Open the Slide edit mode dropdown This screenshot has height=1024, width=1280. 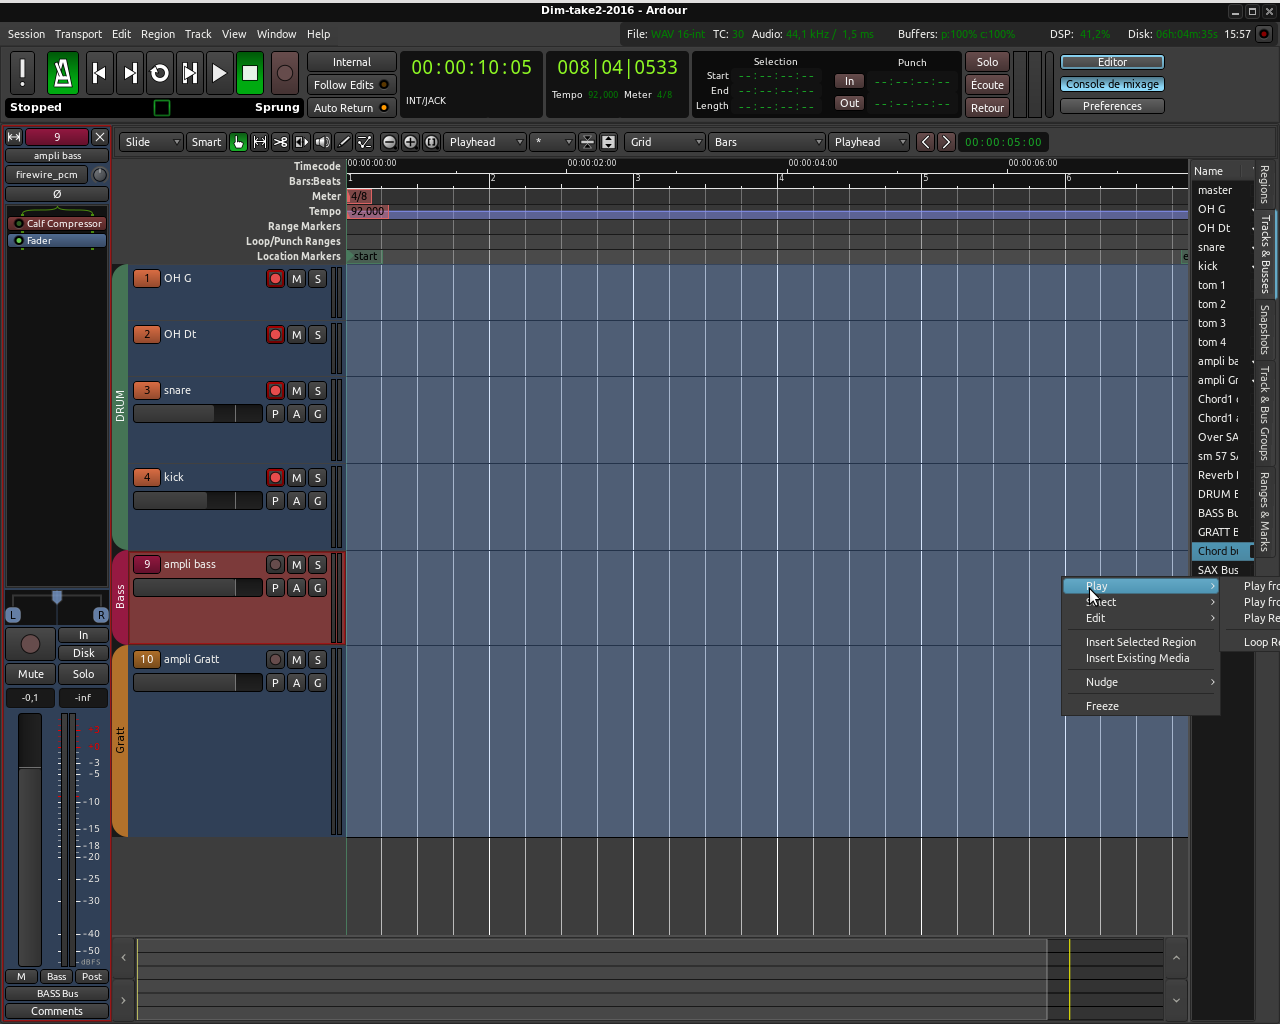pyautogui.click(x=151, y=142)
